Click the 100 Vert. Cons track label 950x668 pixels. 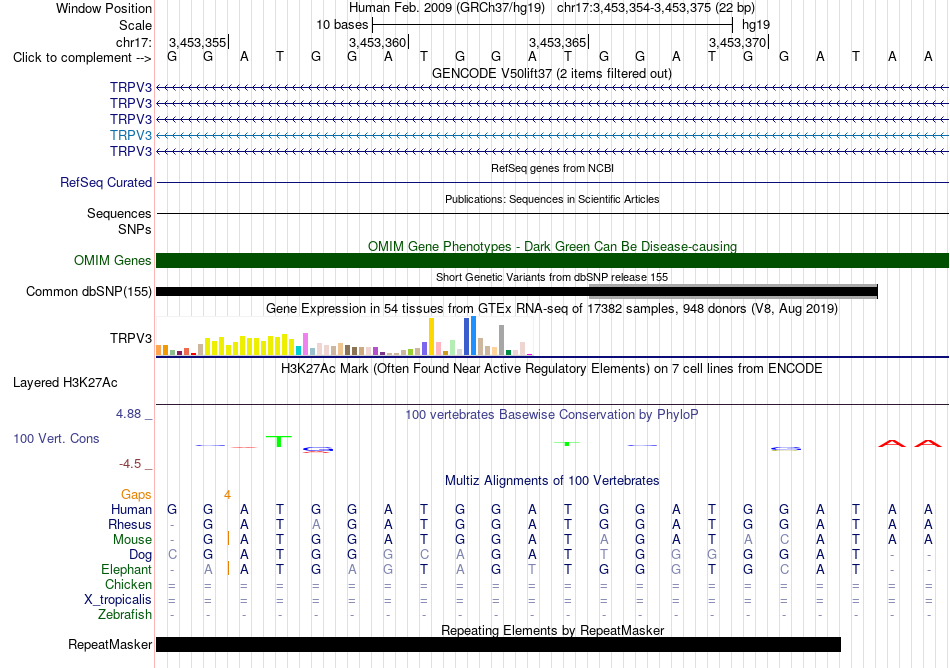tap(56, 438)
